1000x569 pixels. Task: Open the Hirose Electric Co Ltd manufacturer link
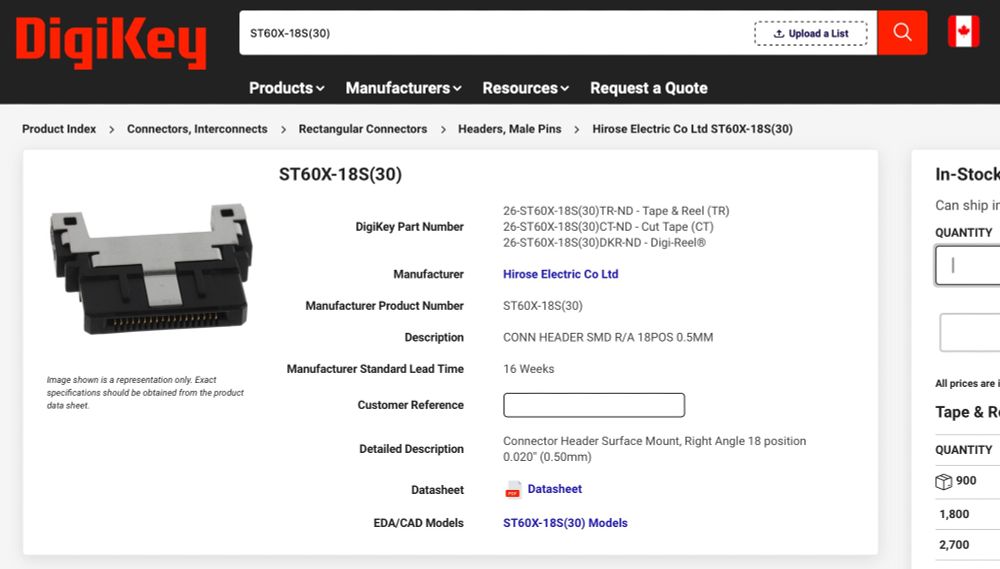(561, 274)
